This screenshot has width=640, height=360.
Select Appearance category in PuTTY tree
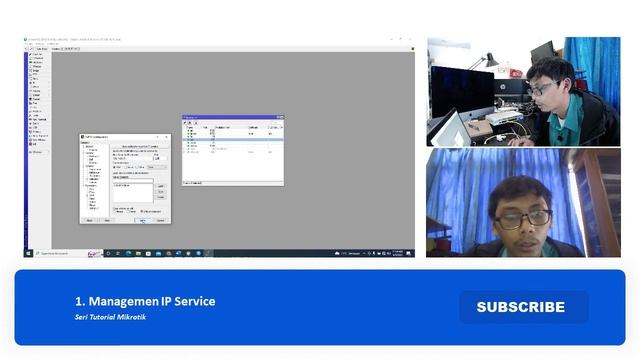[x=95, y=169]
